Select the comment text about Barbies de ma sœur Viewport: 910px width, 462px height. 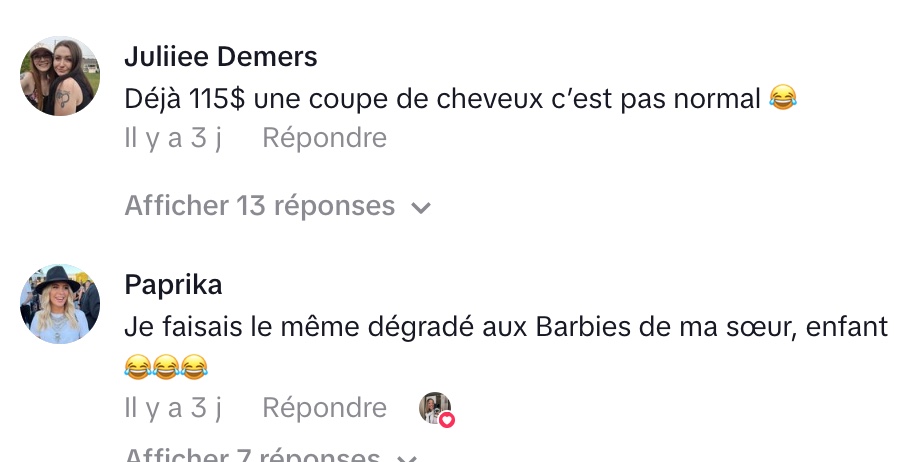506,346
